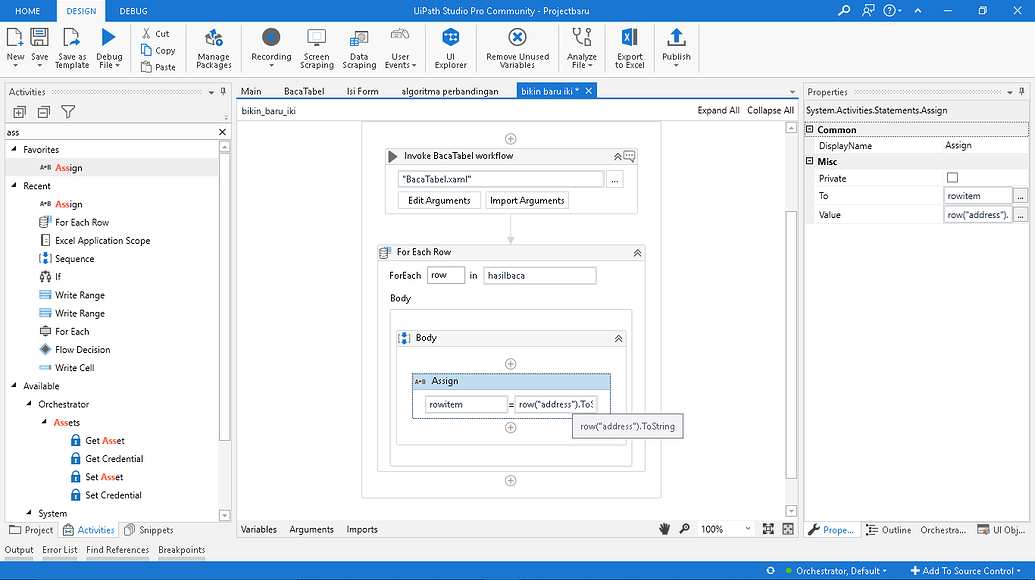Screen dimensions: 1035x580
Task: Run Debug File play icon
Action: 109,38
